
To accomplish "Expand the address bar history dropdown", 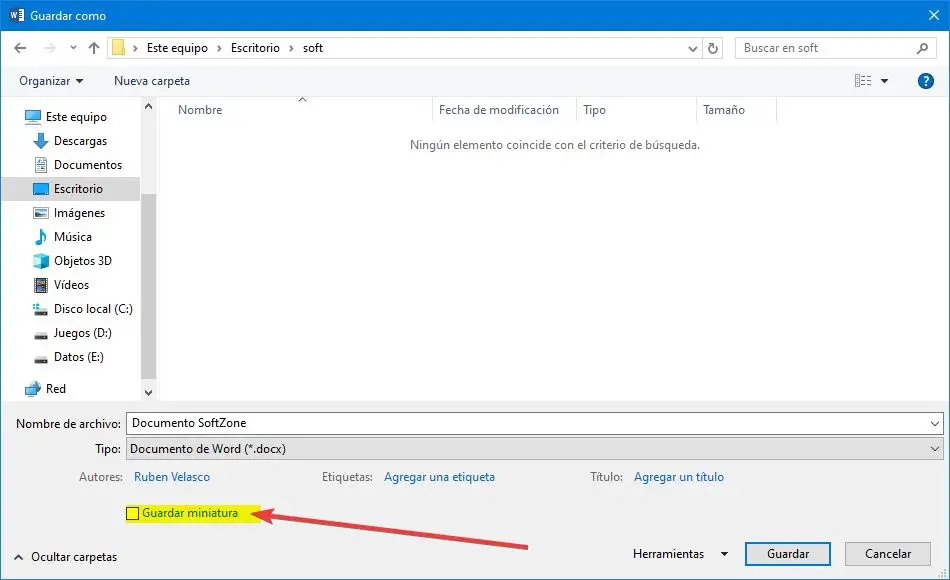I will (693, 48).
